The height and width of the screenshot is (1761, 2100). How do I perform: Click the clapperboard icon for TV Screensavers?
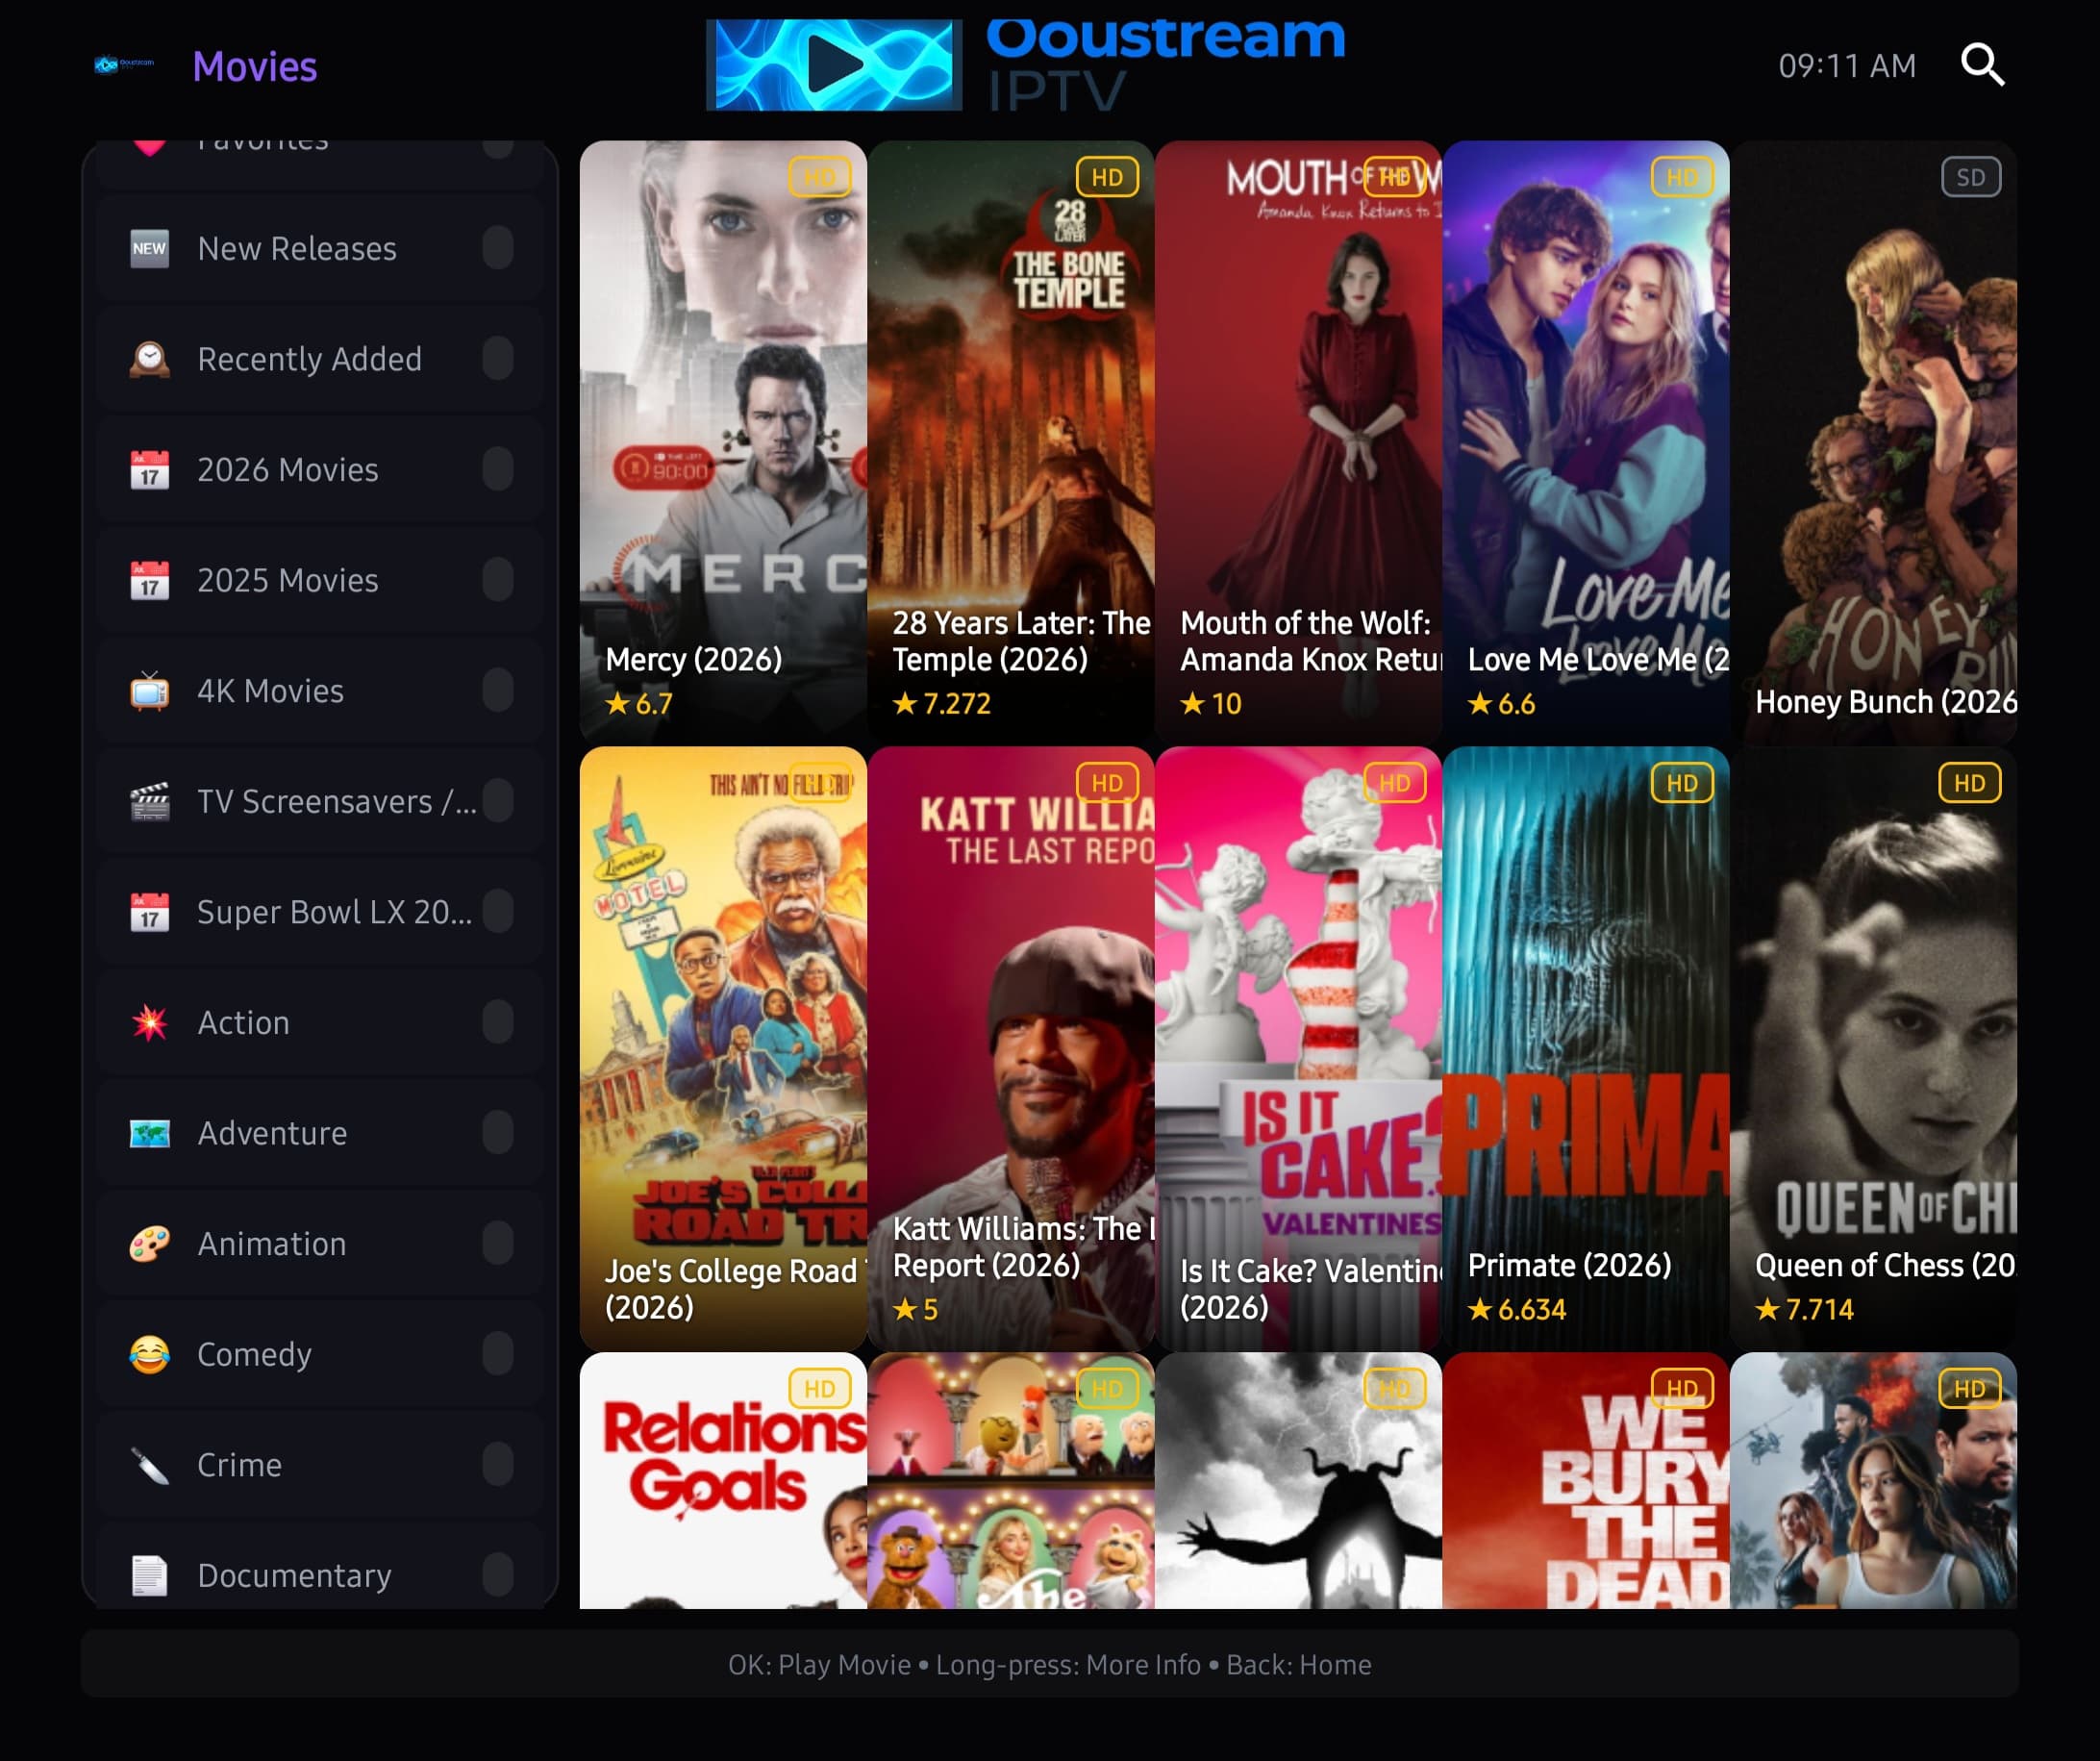pyautogui.click(x=150, y=800)
